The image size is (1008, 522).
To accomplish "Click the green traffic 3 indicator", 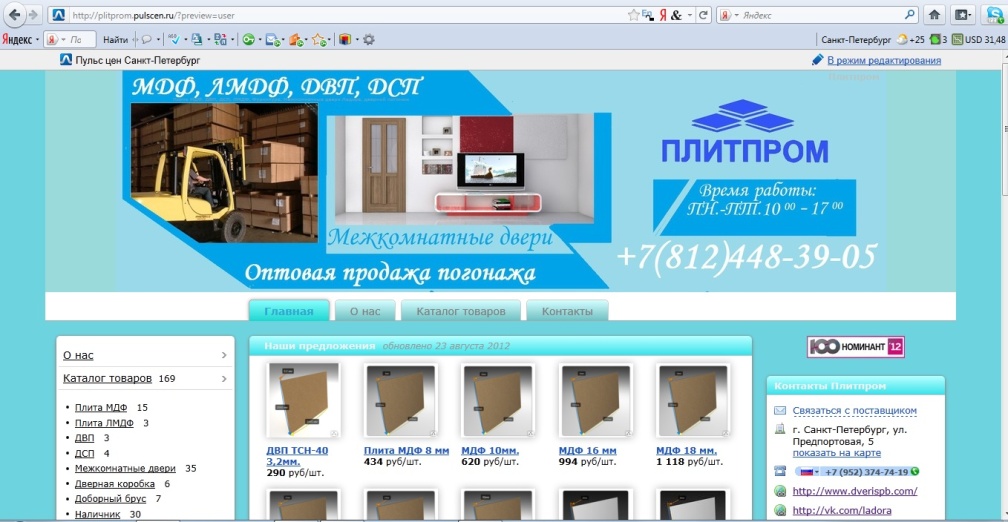I will click(x=939, y=40).
